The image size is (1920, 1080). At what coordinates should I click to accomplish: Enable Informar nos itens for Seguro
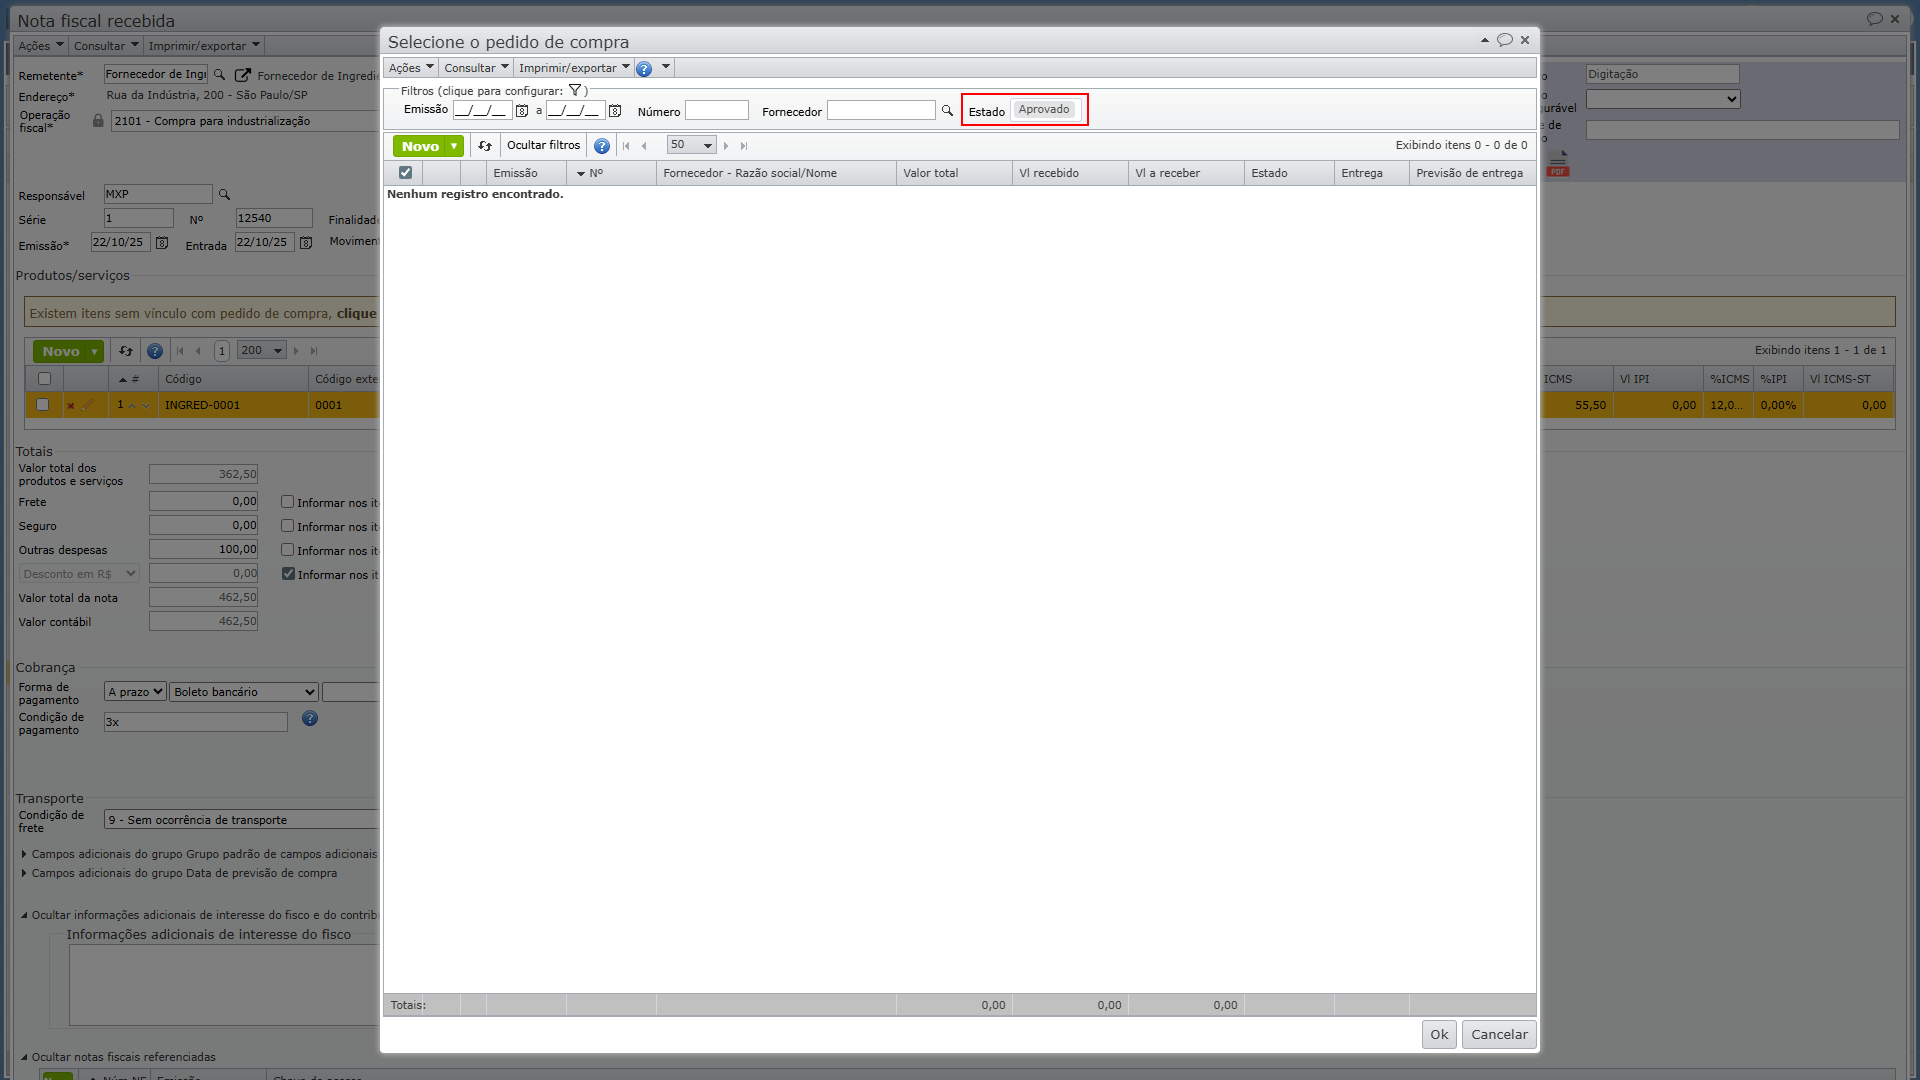[288, 526]
